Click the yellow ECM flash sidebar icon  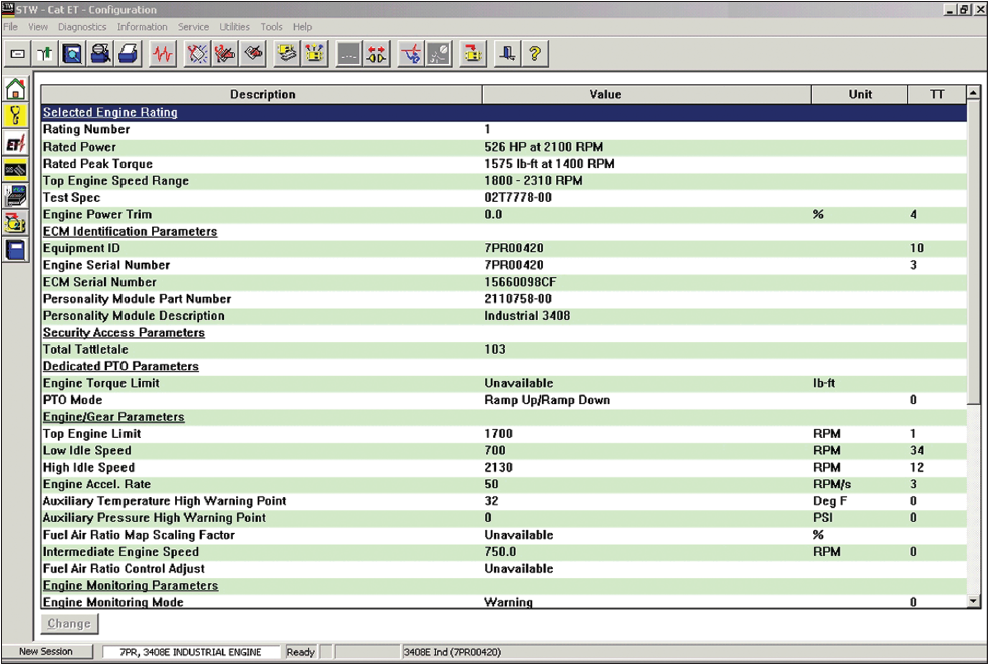pyautogui.click(x=15, y=223)
